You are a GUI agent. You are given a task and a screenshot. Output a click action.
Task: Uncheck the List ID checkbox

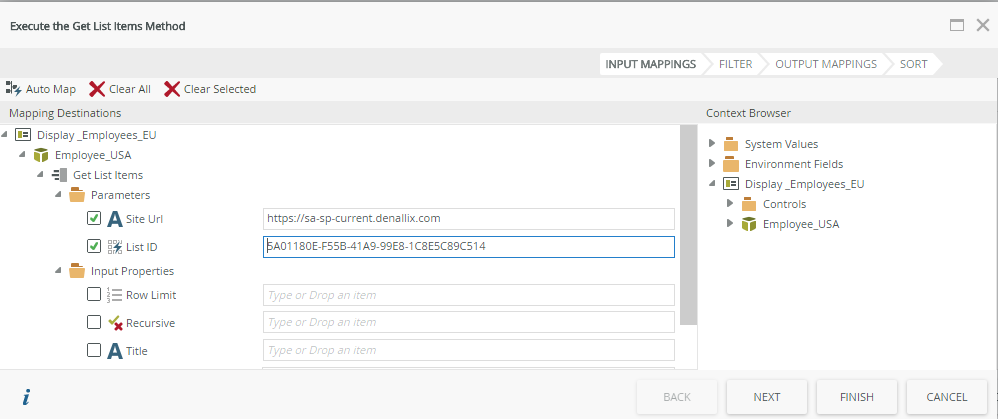click(94, 246)
